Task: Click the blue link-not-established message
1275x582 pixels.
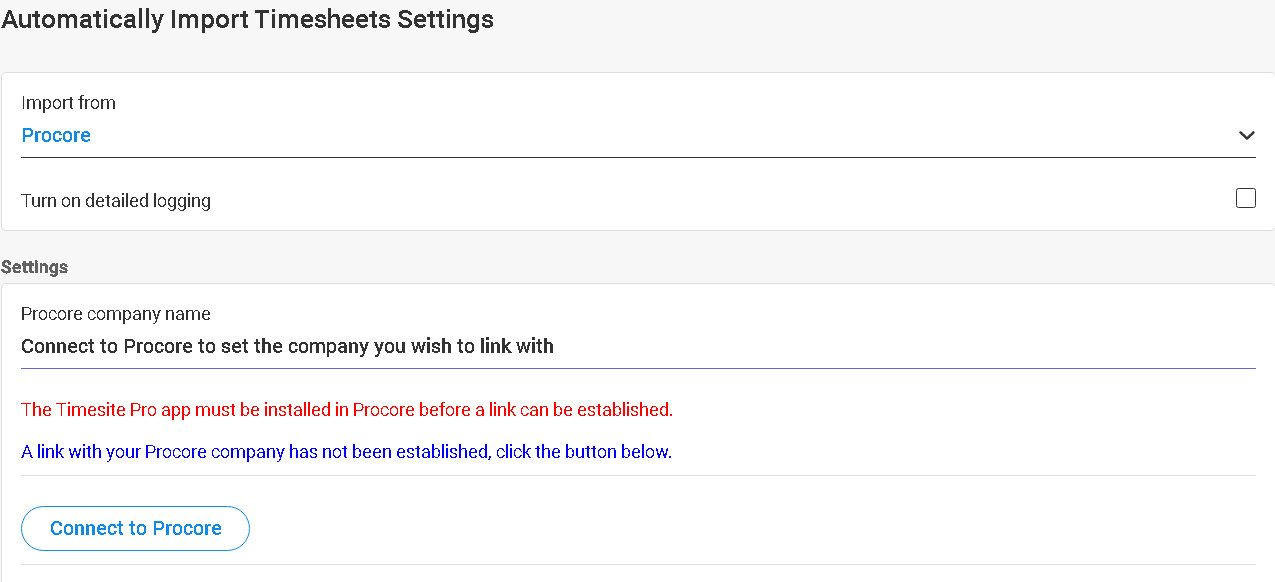Action: tap(346, 451)
